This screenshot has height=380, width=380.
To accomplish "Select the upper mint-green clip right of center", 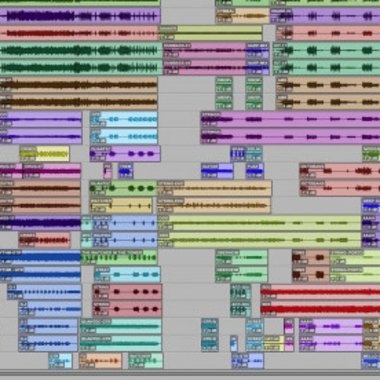I will tap(242, 257).
